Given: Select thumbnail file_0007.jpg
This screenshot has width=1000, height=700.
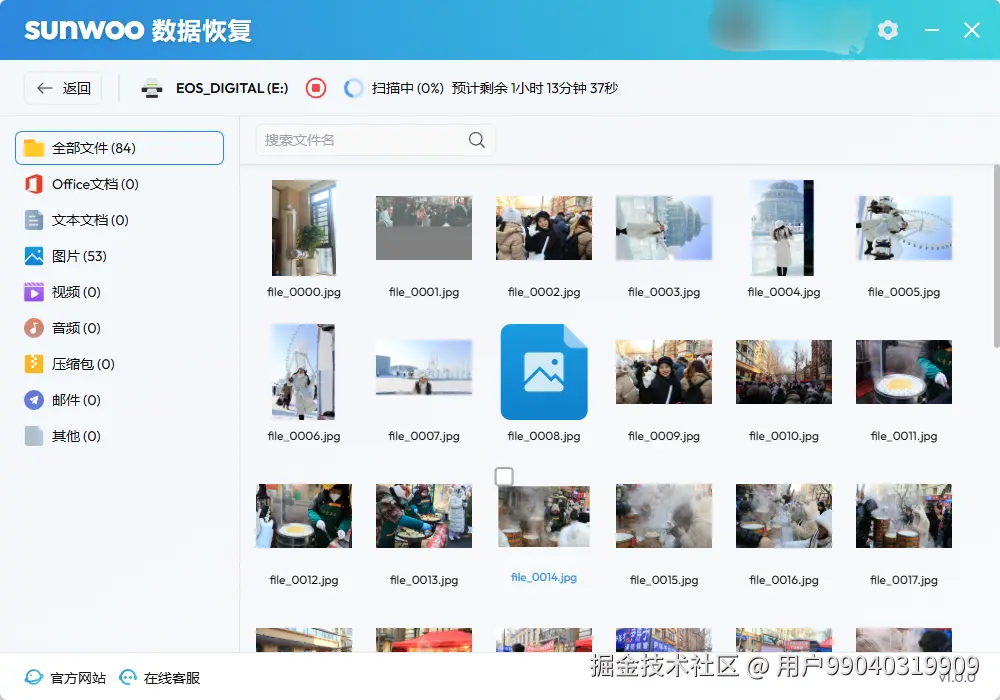Looking at the screenshot, I should tap(423, 367).
